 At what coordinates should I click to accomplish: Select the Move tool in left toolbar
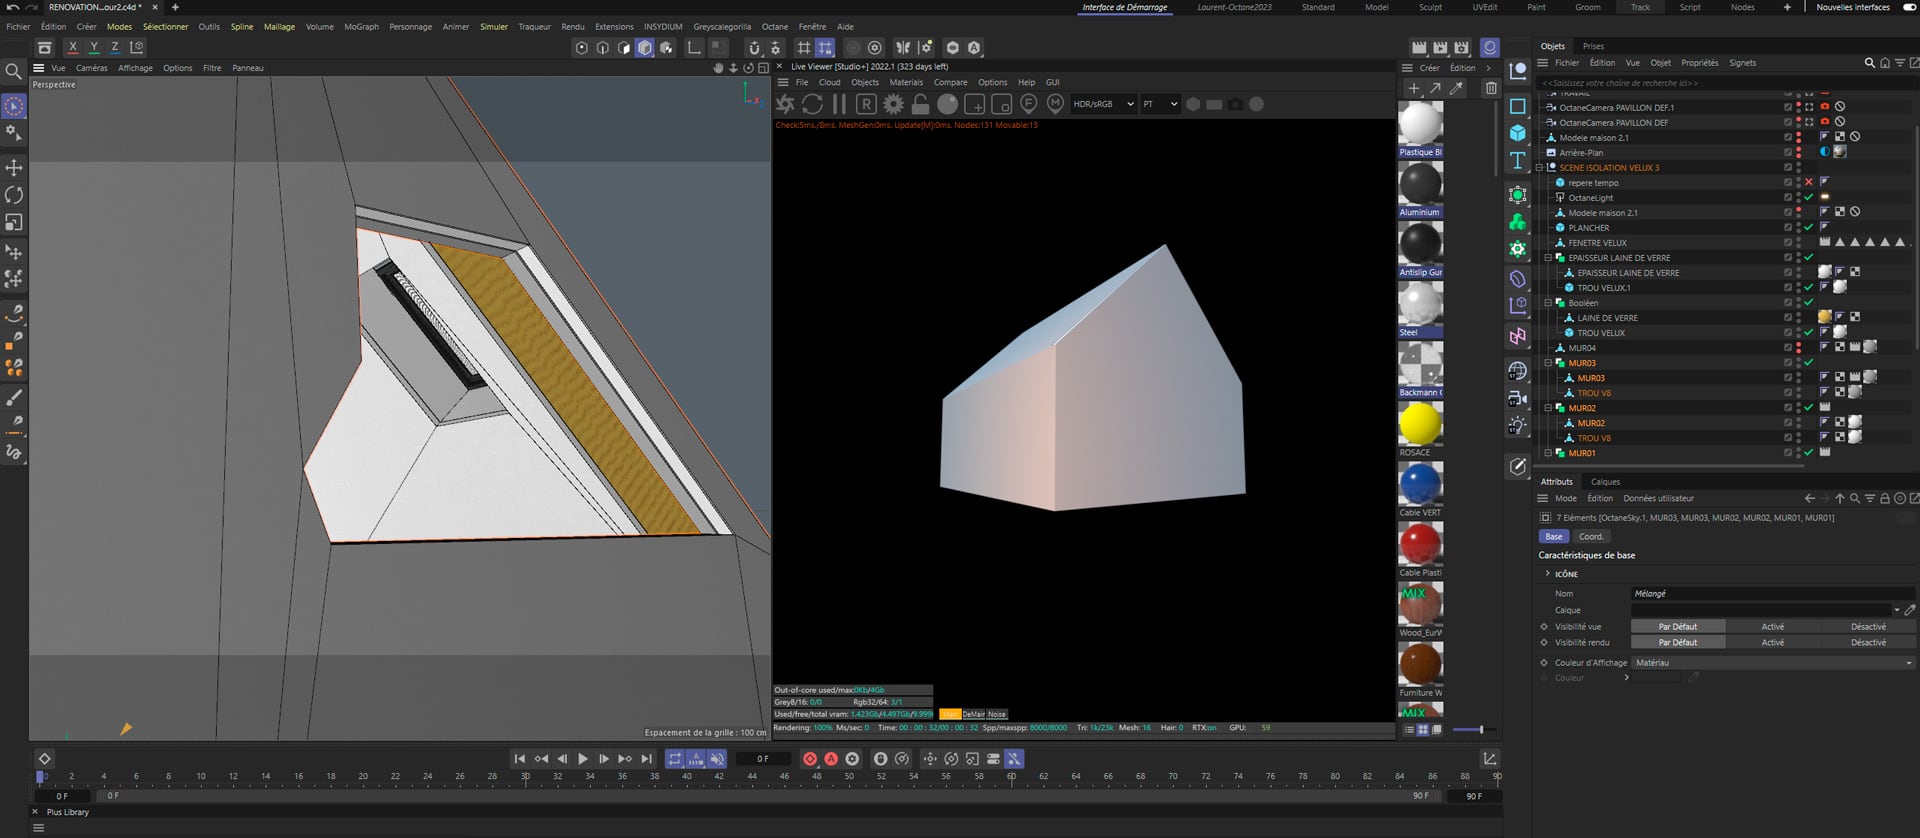[x=14, y=167]
